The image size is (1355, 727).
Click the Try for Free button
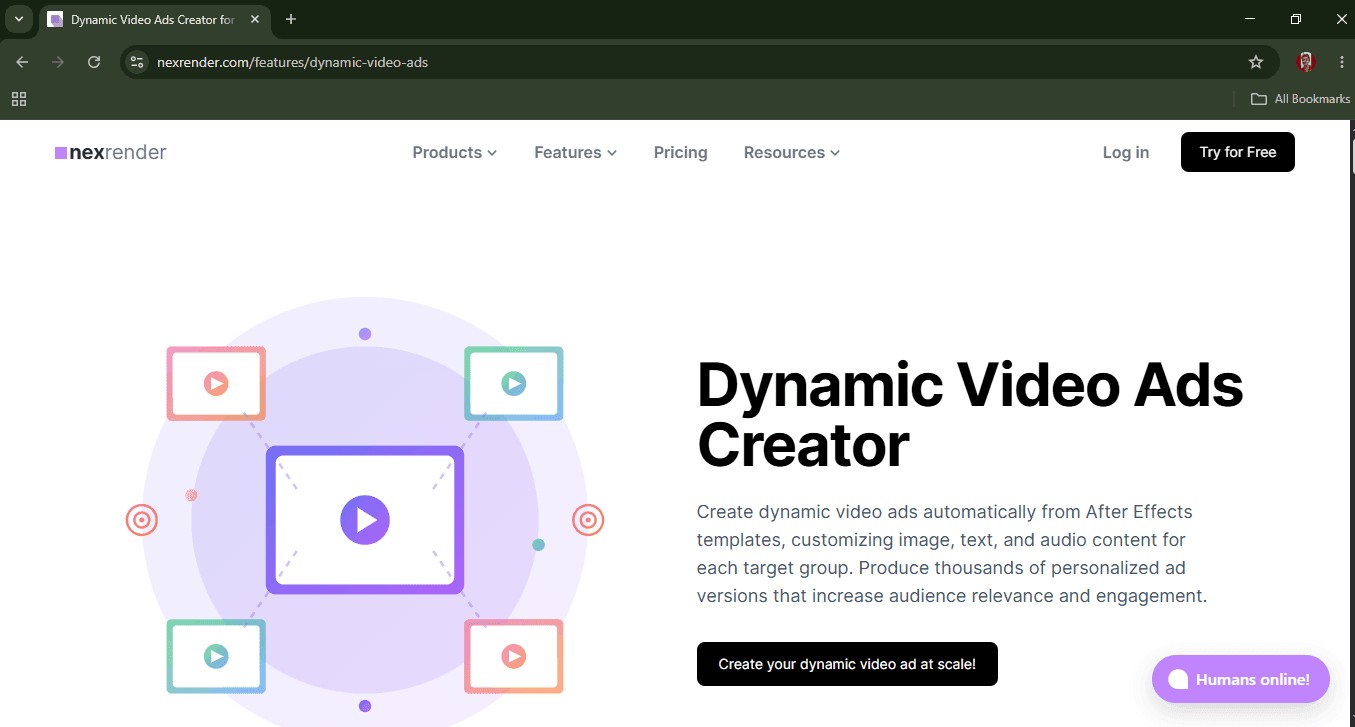(1238, 152)
